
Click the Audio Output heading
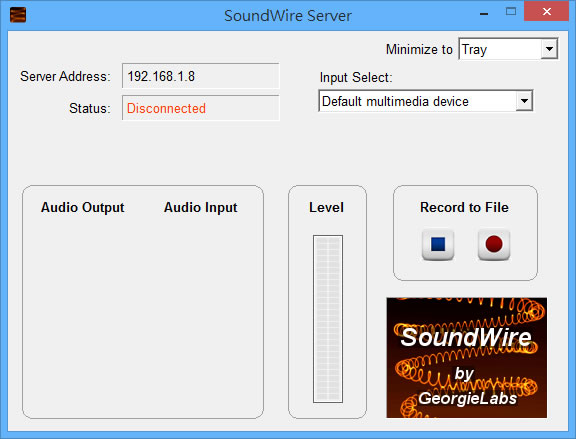click(x=83, y=208)
